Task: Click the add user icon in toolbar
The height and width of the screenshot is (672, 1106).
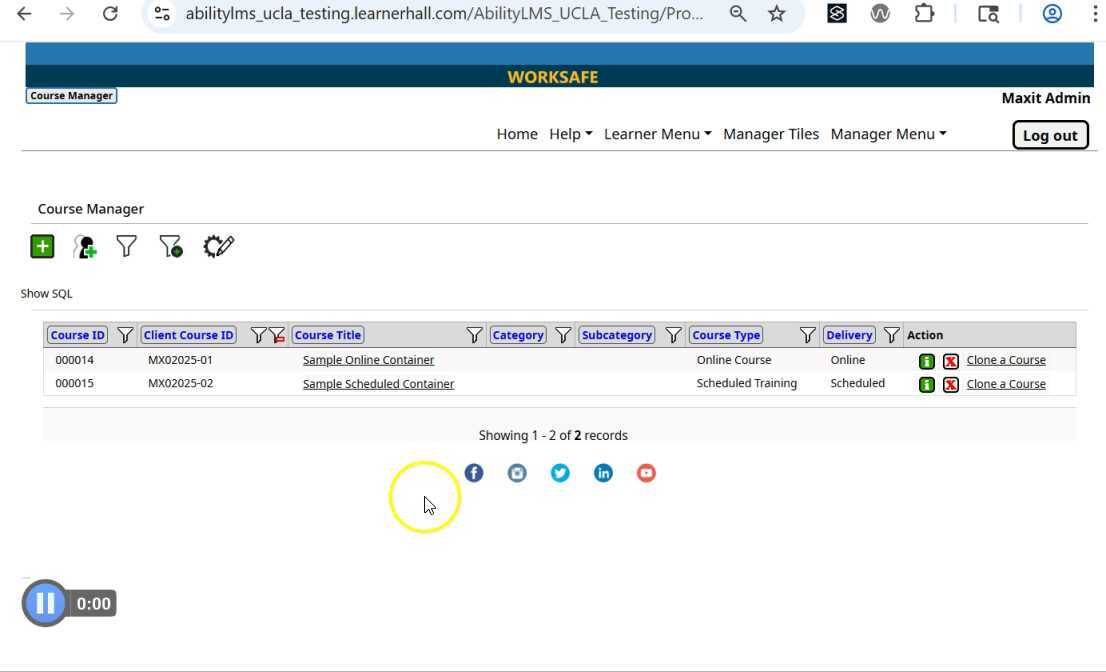Action: 85,247
